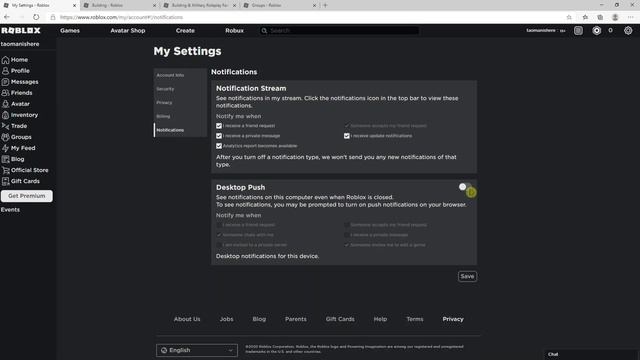Switch to the Account Info settings tab
This screenshot has width=640, height=360.
[180, 75]
